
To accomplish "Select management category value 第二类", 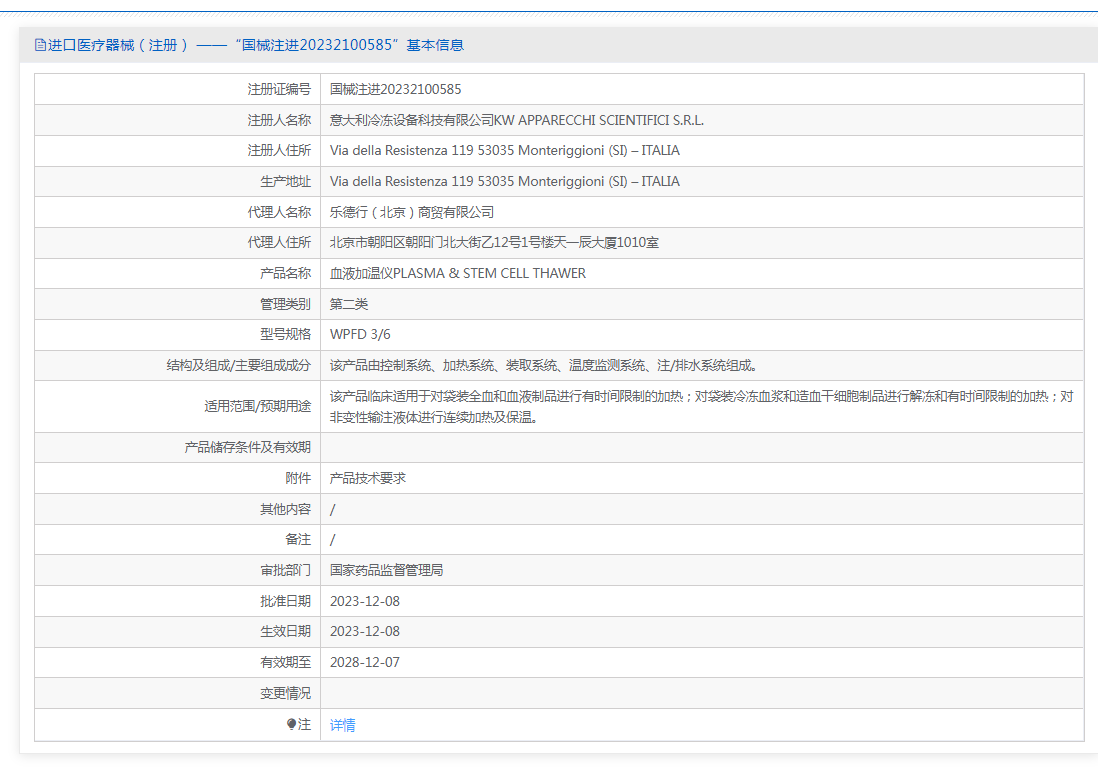I will (349, 304).
